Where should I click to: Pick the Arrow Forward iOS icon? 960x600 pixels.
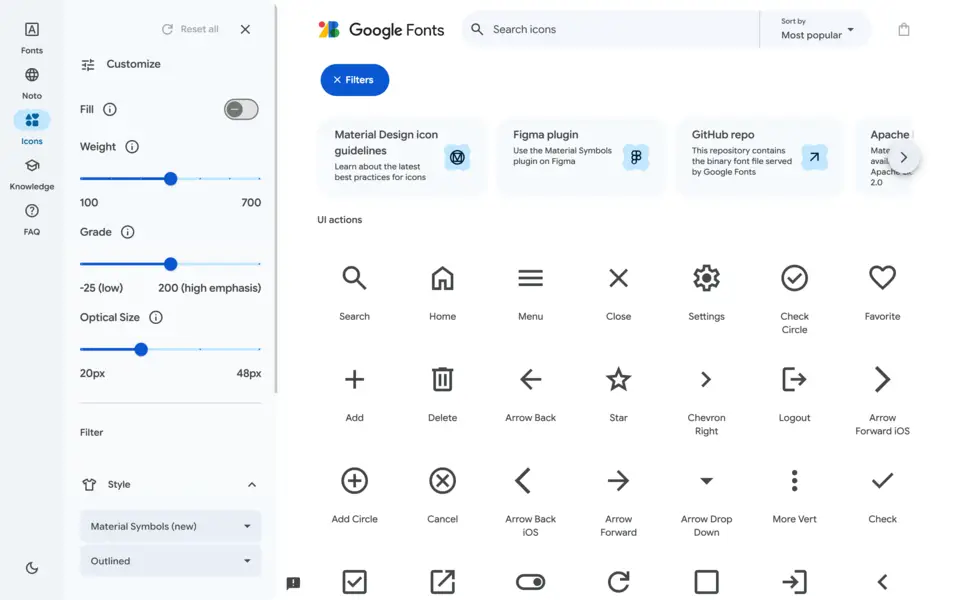pyautogui.click(x=882, y=379)
